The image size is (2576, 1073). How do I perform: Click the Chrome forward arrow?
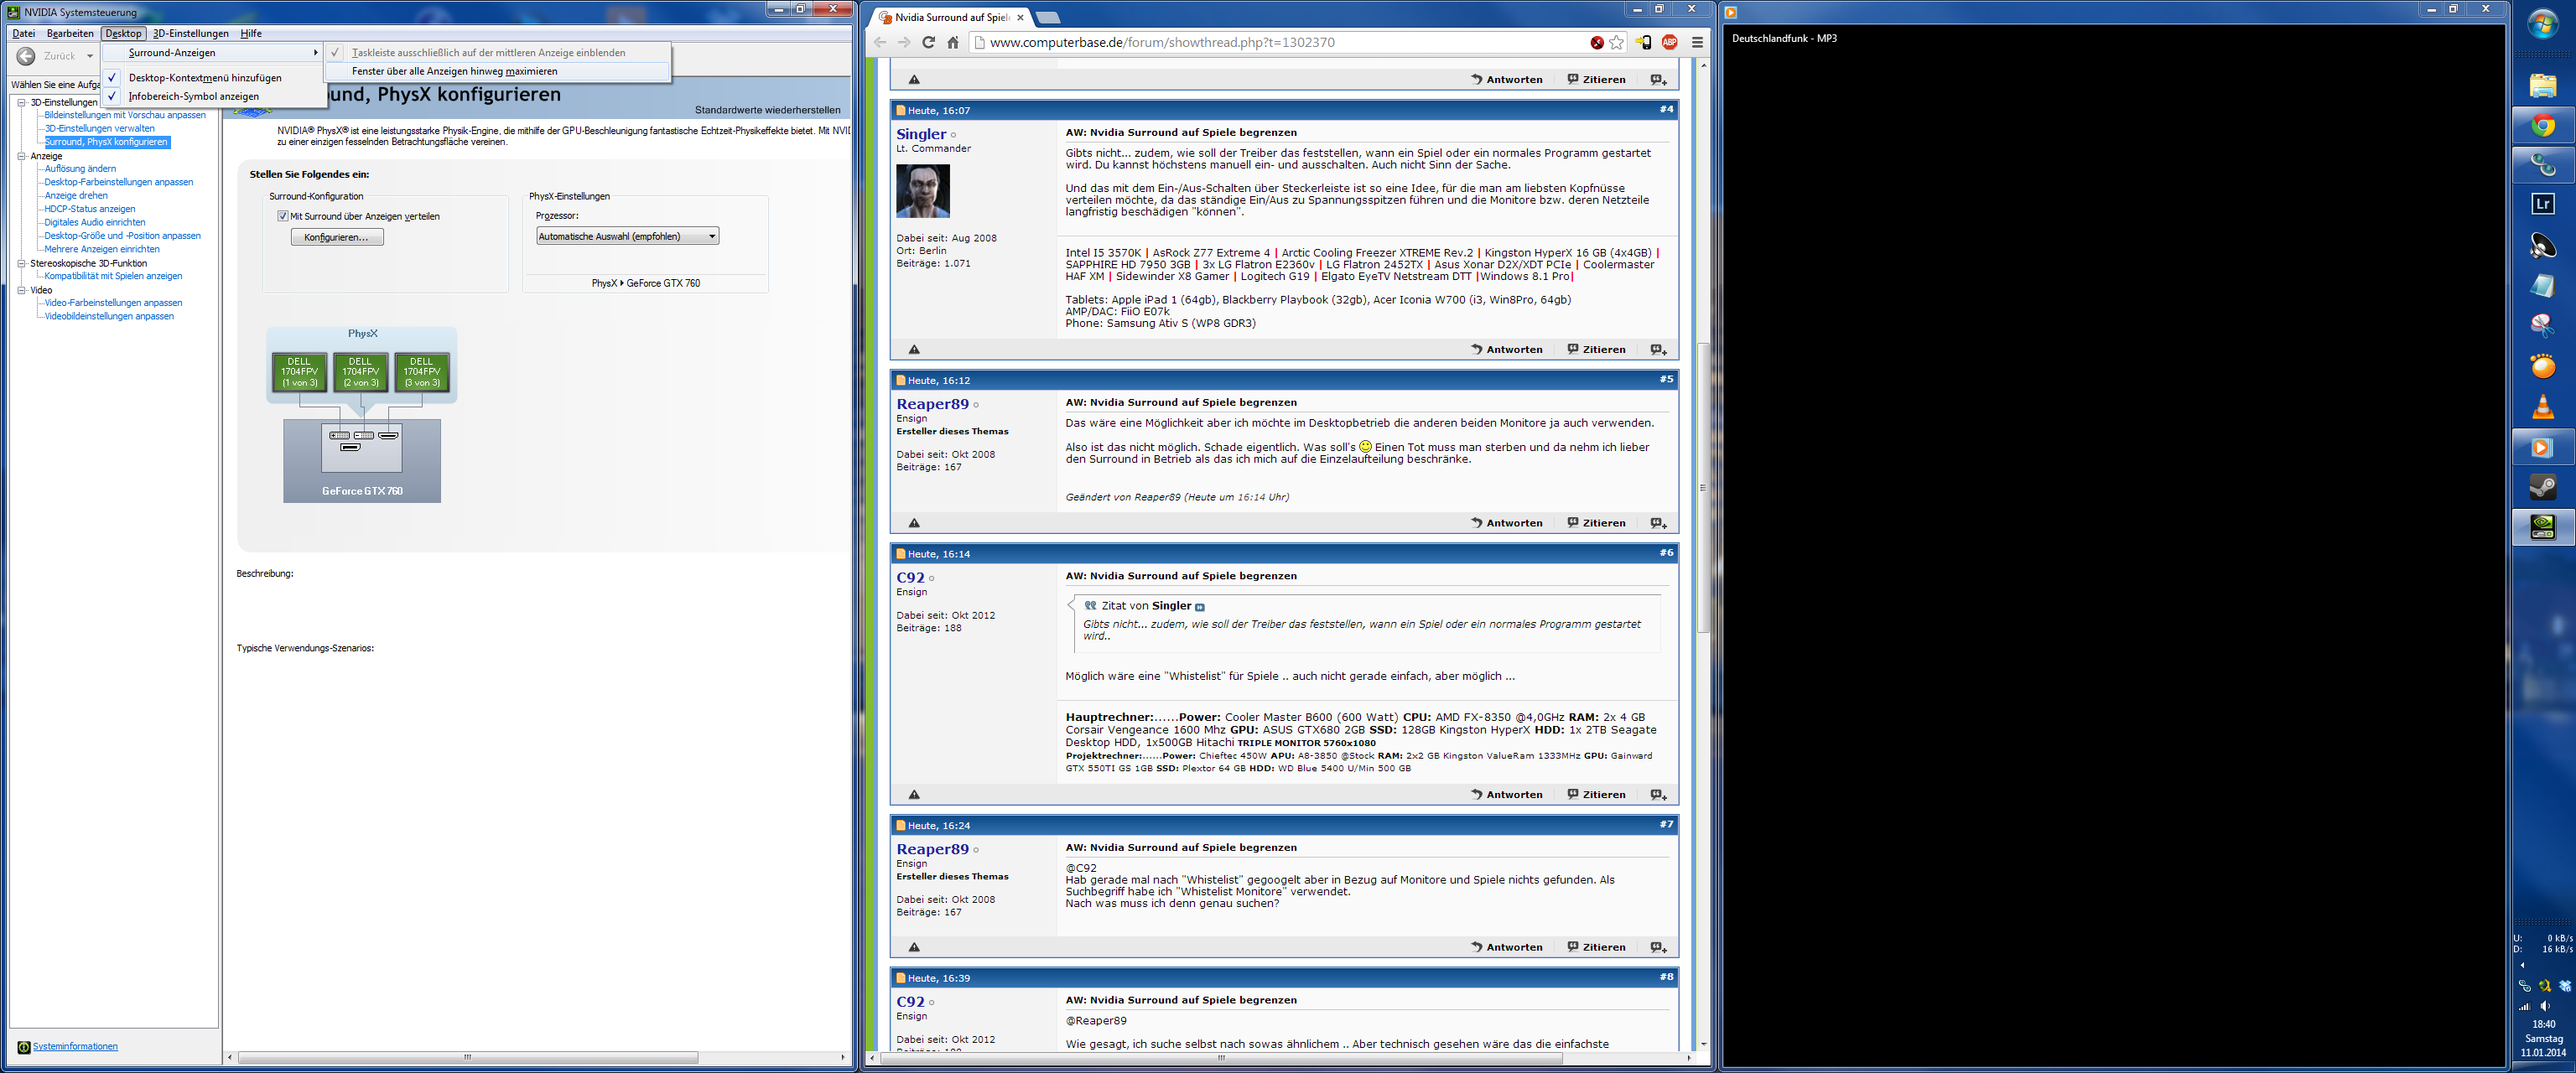[904, 42]
